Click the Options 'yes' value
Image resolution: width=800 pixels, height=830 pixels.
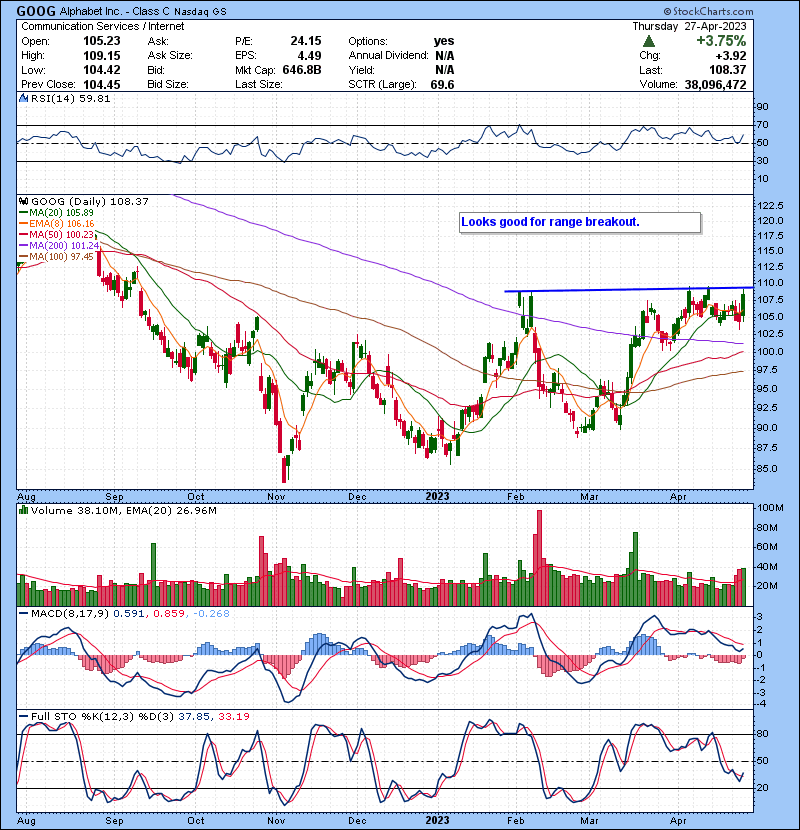tap(444, 41)
